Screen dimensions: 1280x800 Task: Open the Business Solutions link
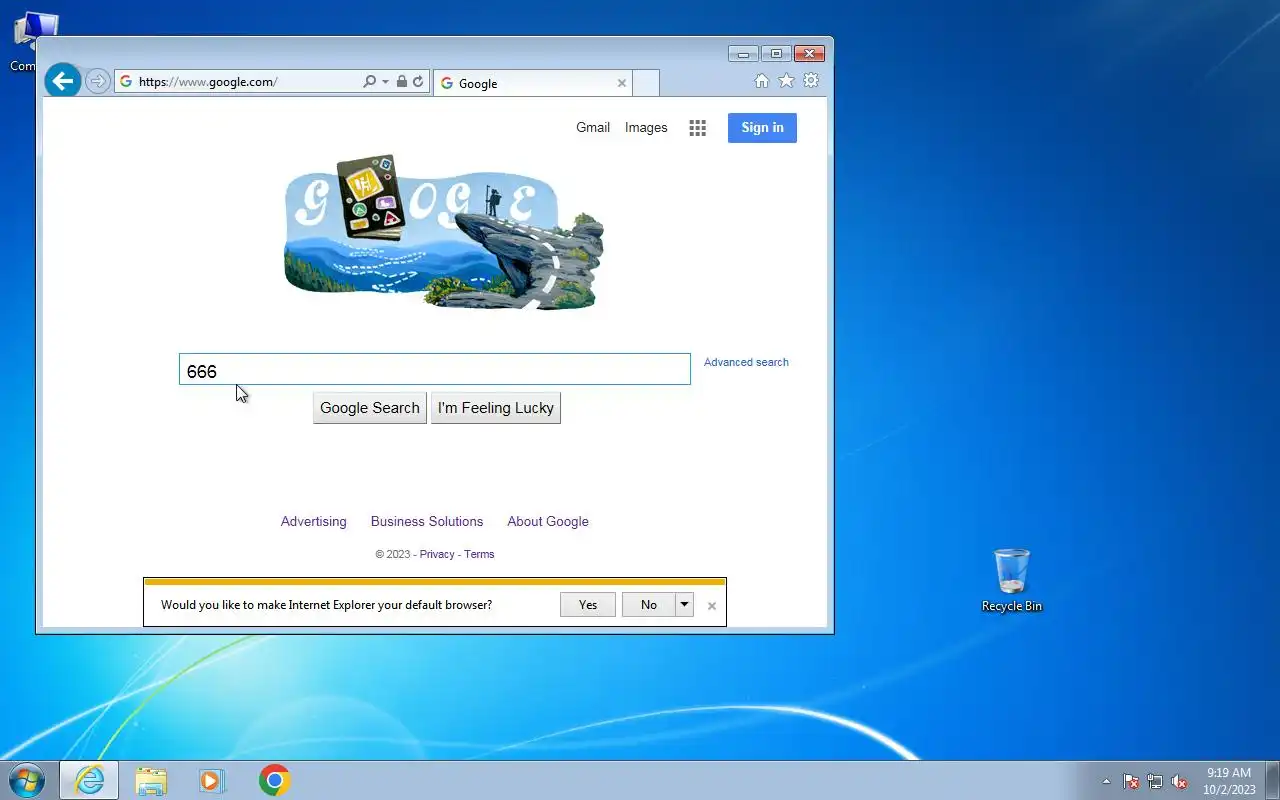click(427, 521)
